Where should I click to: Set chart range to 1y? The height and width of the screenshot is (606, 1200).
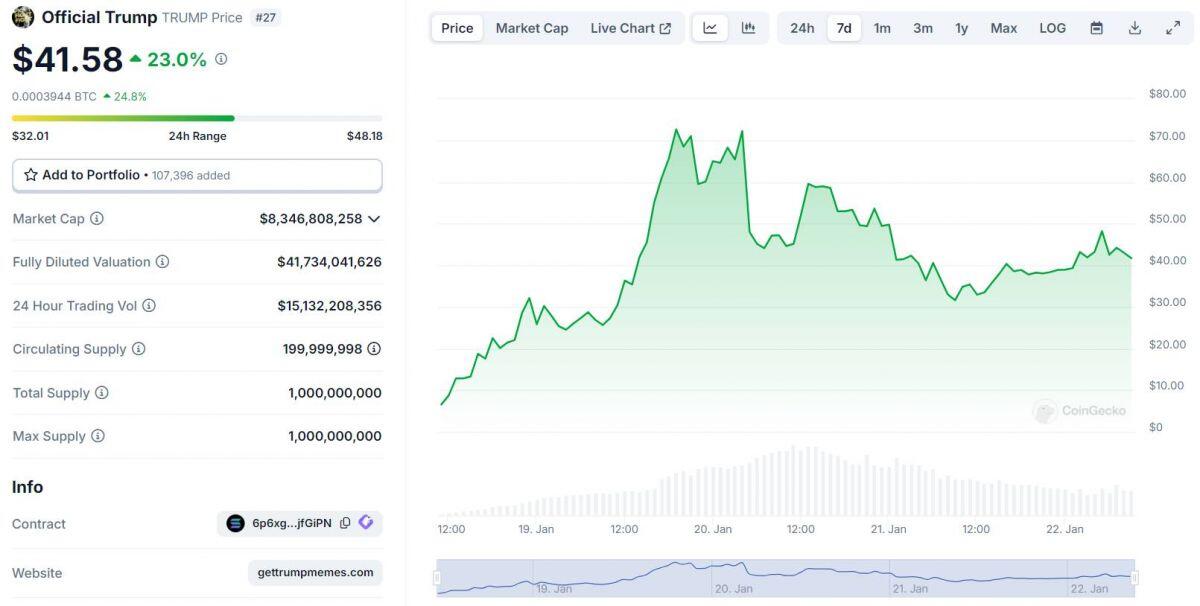click(x=961, y=28)
